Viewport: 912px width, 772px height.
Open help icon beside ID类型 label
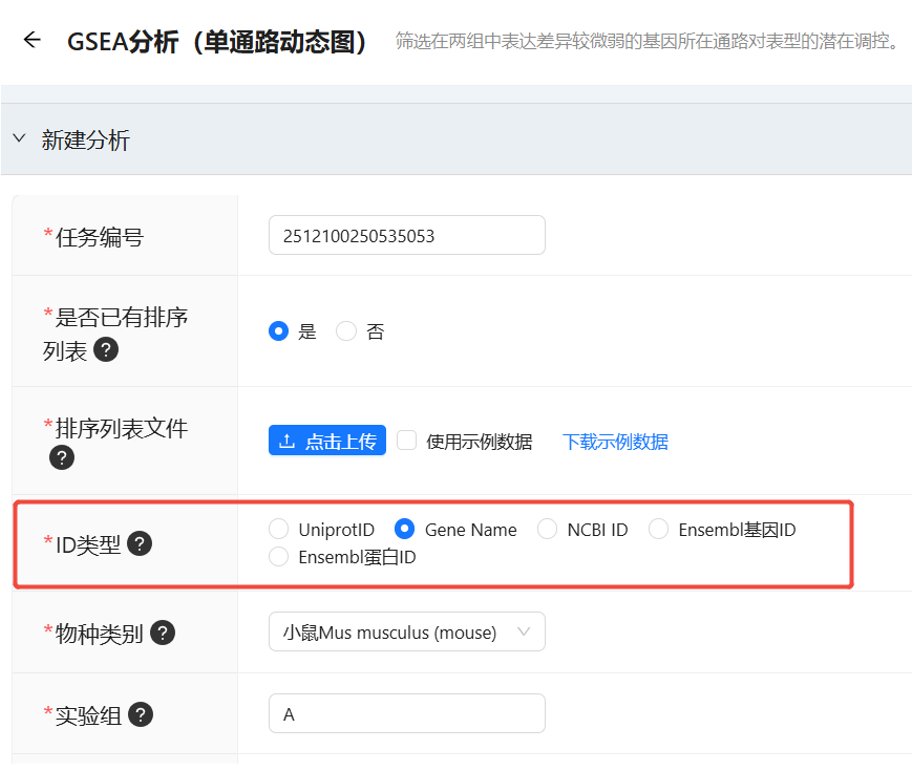pyautogui.click(x=138, y=543)
